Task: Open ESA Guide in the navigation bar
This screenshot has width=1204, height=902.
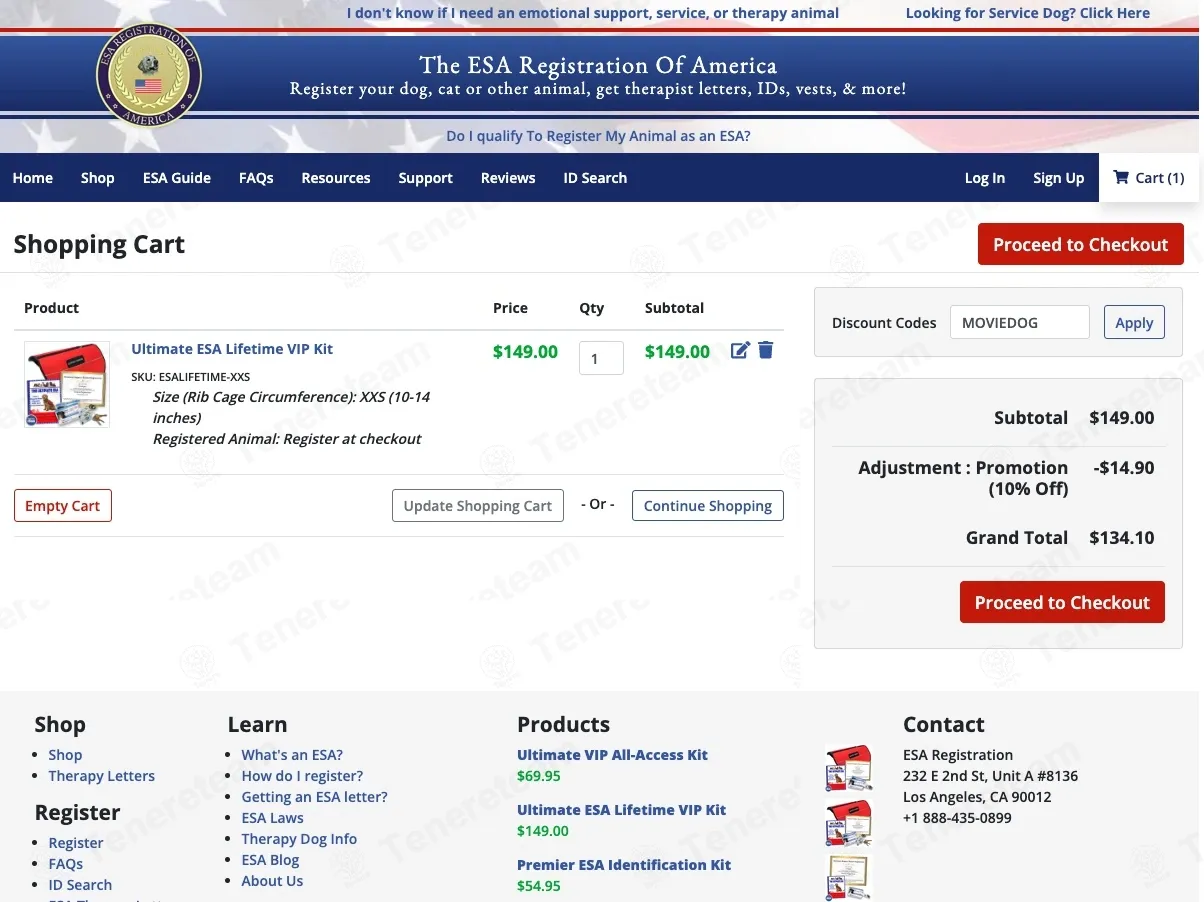Action: pos(177,178)
